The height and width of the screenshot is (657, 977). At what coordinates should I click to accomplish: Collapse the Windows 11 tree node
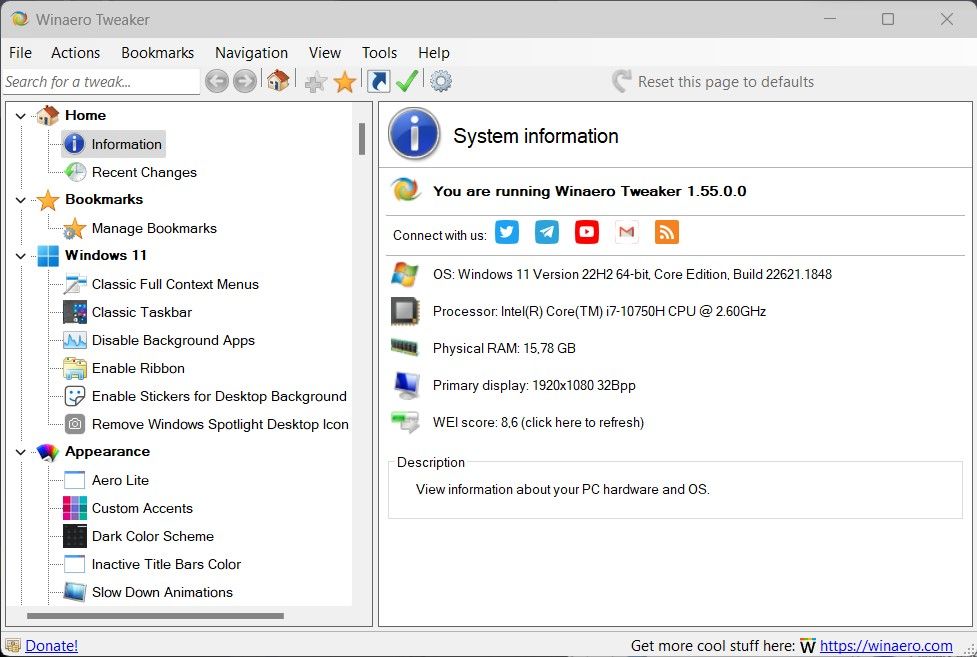[x=21, y=256]
